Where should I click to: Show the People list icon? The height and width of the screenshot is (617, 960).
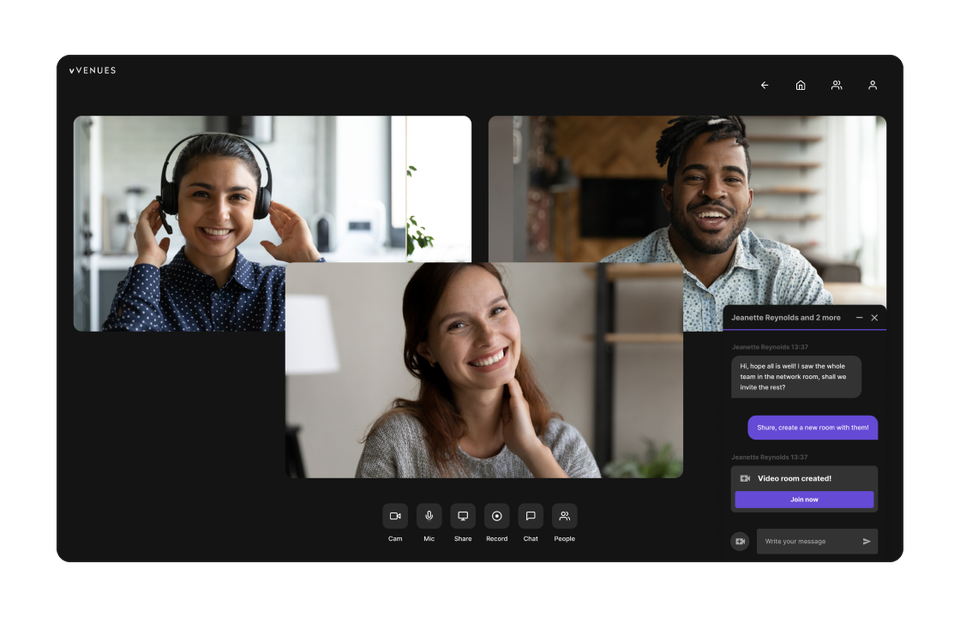pos(564,516)
